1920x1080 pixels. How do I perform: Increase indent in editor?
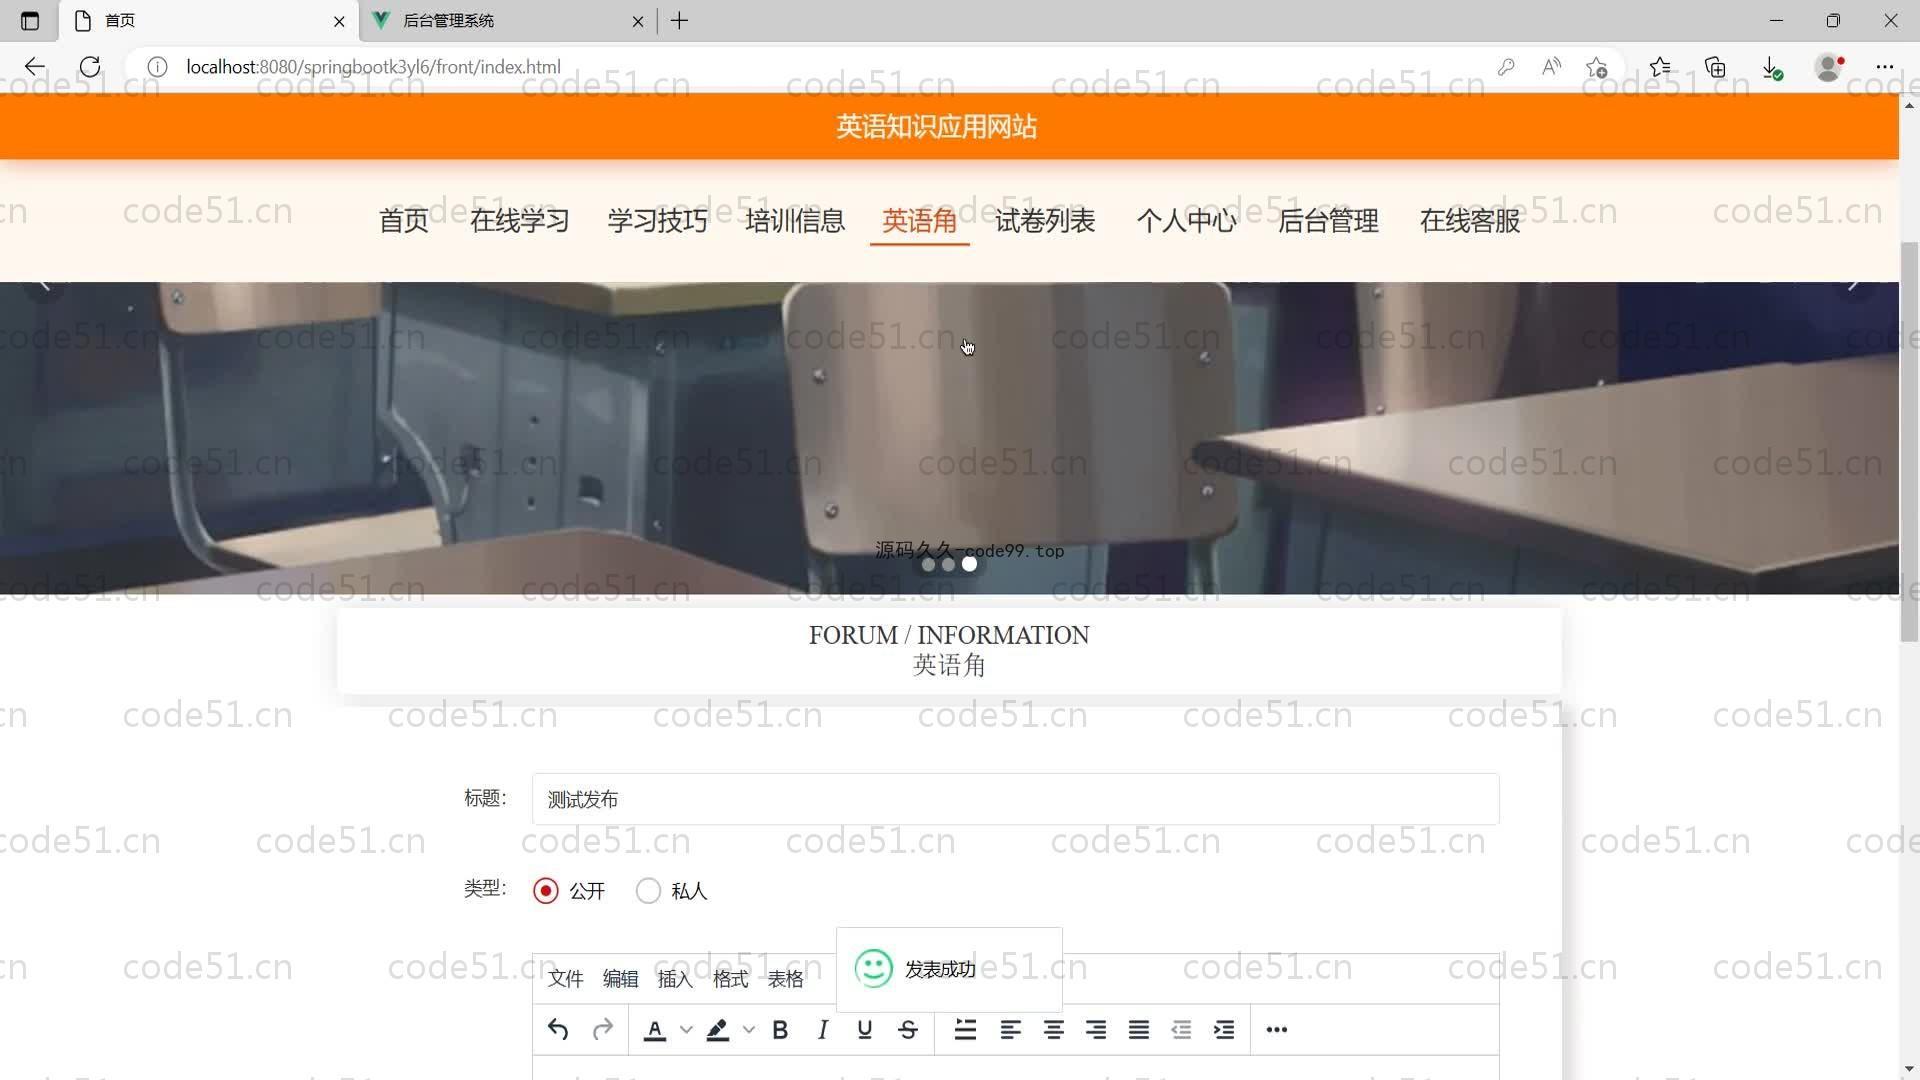1224,1030
